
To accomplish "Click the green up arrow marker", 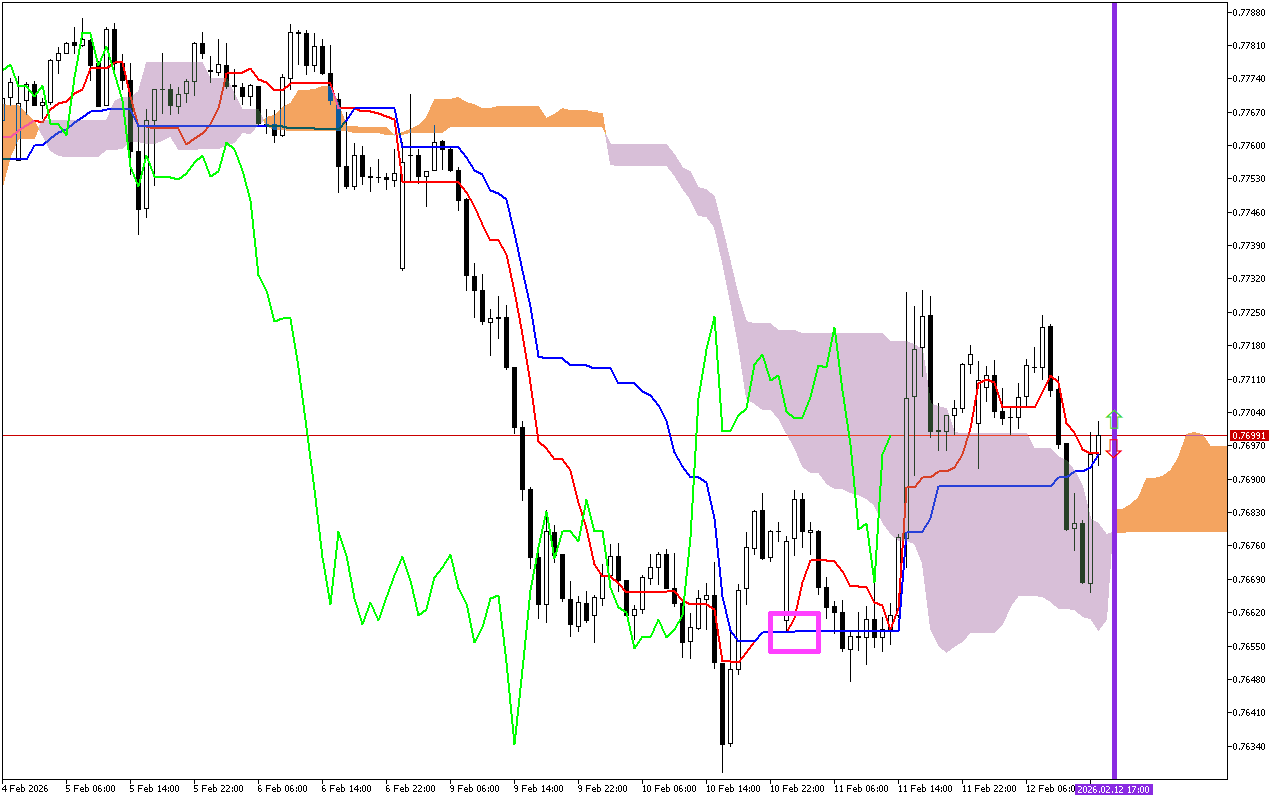I will [x=1114, y=420].
